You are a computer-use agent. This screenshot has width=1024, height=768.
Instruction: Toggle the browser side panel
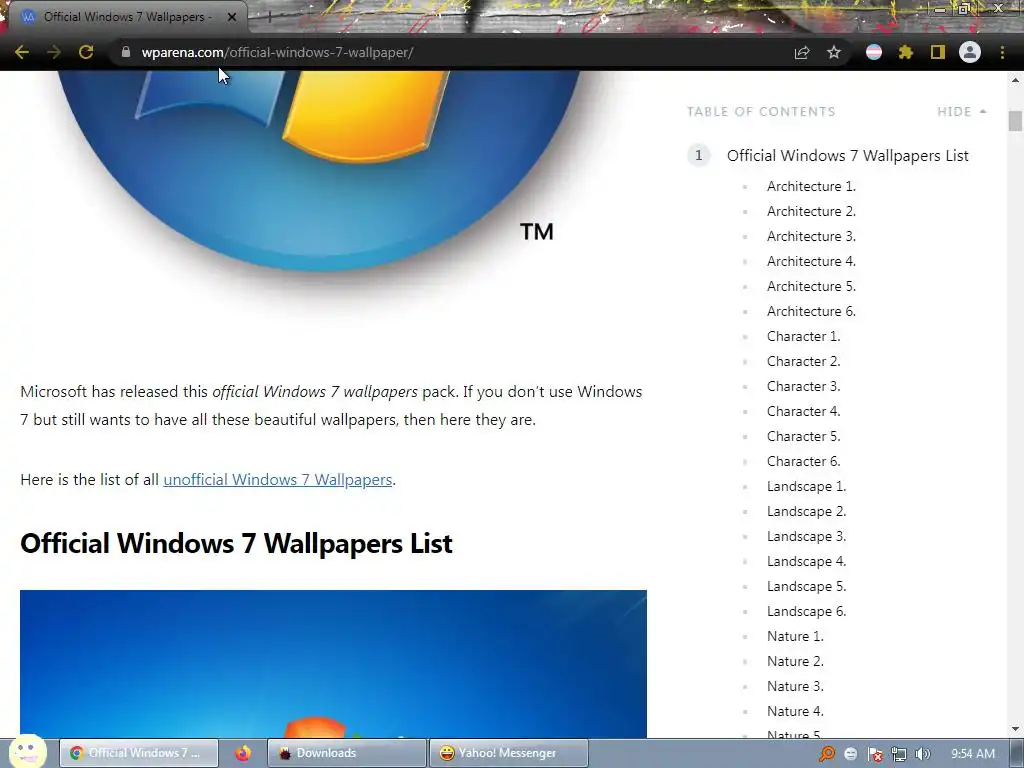point(938,52)
